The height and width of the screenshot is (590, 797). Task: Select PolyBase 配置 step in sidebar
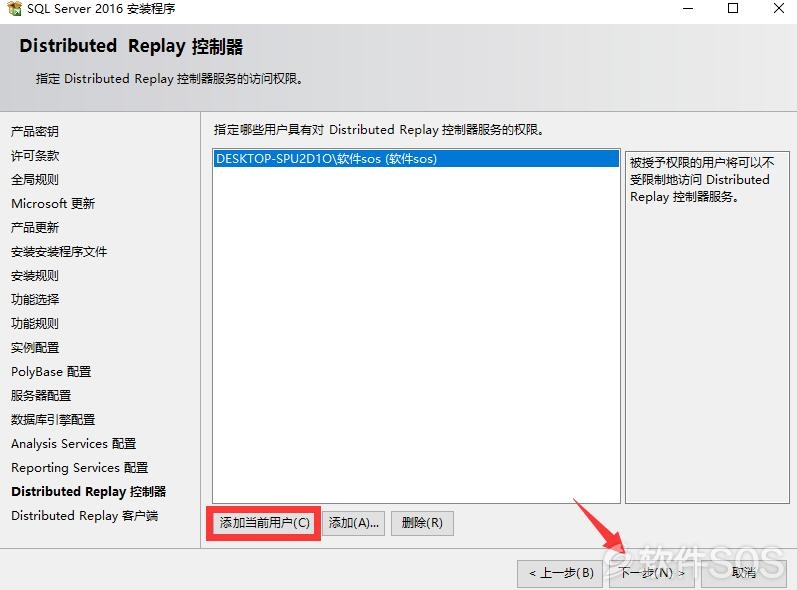click(x=51, y=371)
